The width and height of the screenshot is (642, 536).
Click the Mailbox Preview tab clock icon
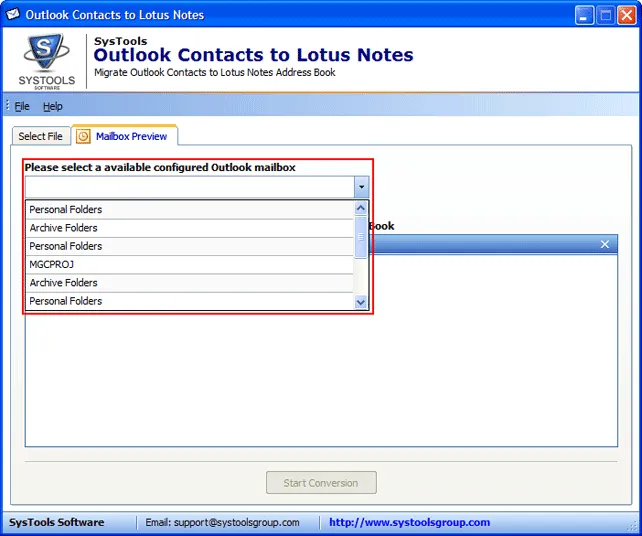point(83,136)
